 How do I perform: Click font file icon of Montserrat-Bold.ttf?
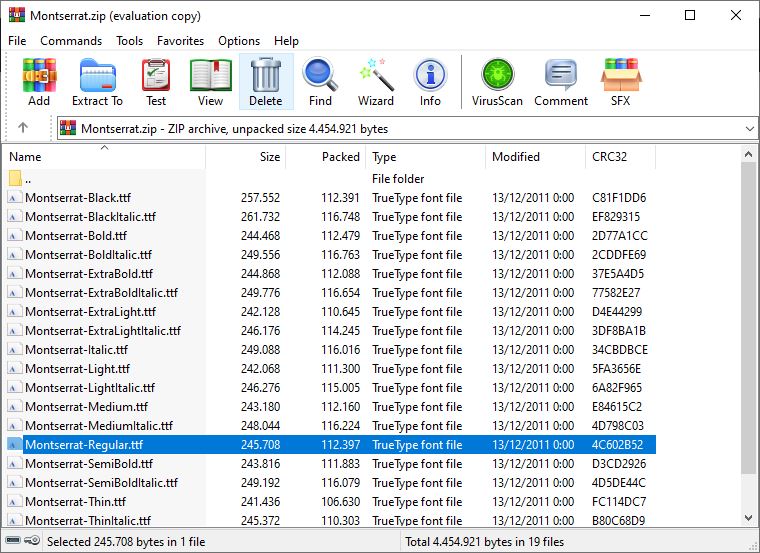(14, 236)
